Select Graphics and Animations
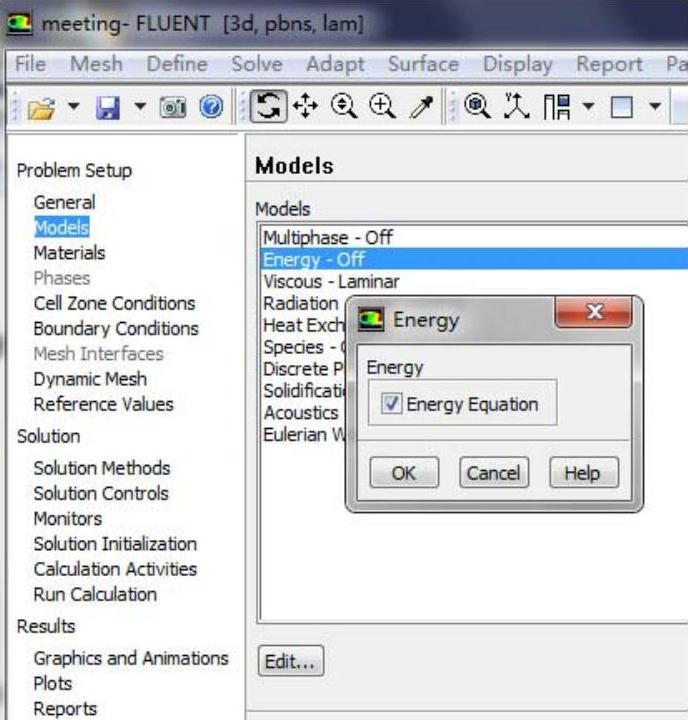Screen dimensions: 688x720 131,658
